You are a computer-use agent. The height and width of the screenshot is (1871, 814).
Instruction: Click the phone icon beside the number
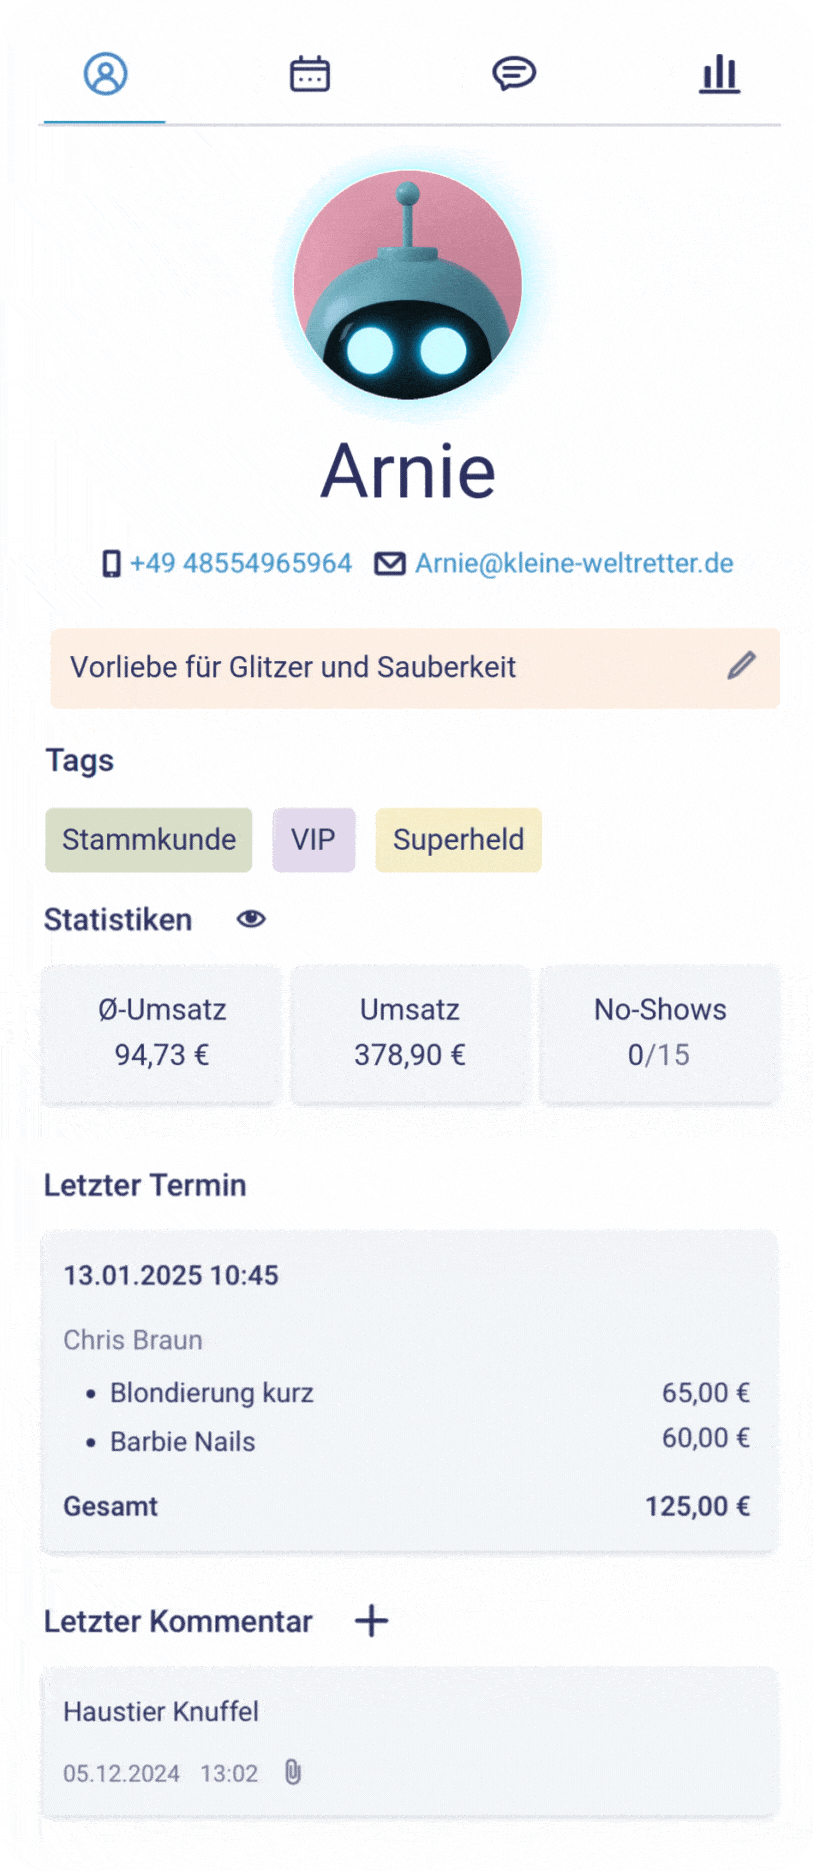coord(111,564)
